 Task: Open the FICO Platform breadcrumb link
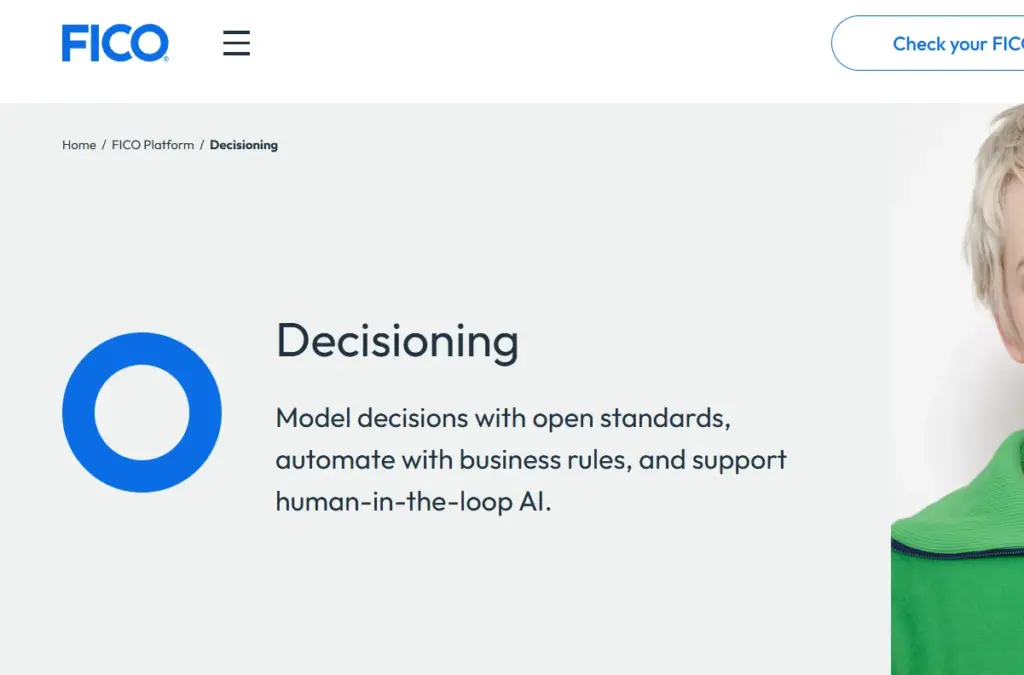(153, 145)
